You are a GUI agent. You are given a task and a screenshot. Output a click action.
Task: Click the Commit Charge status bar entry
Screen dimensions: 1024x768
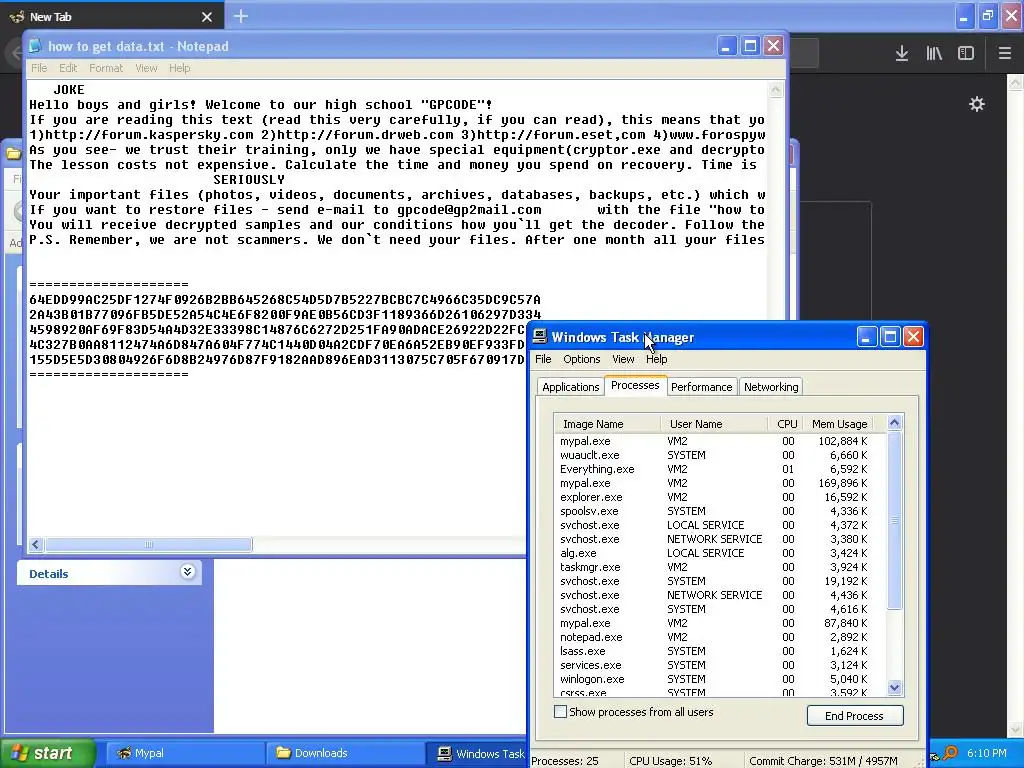click(x=823, y=761)
